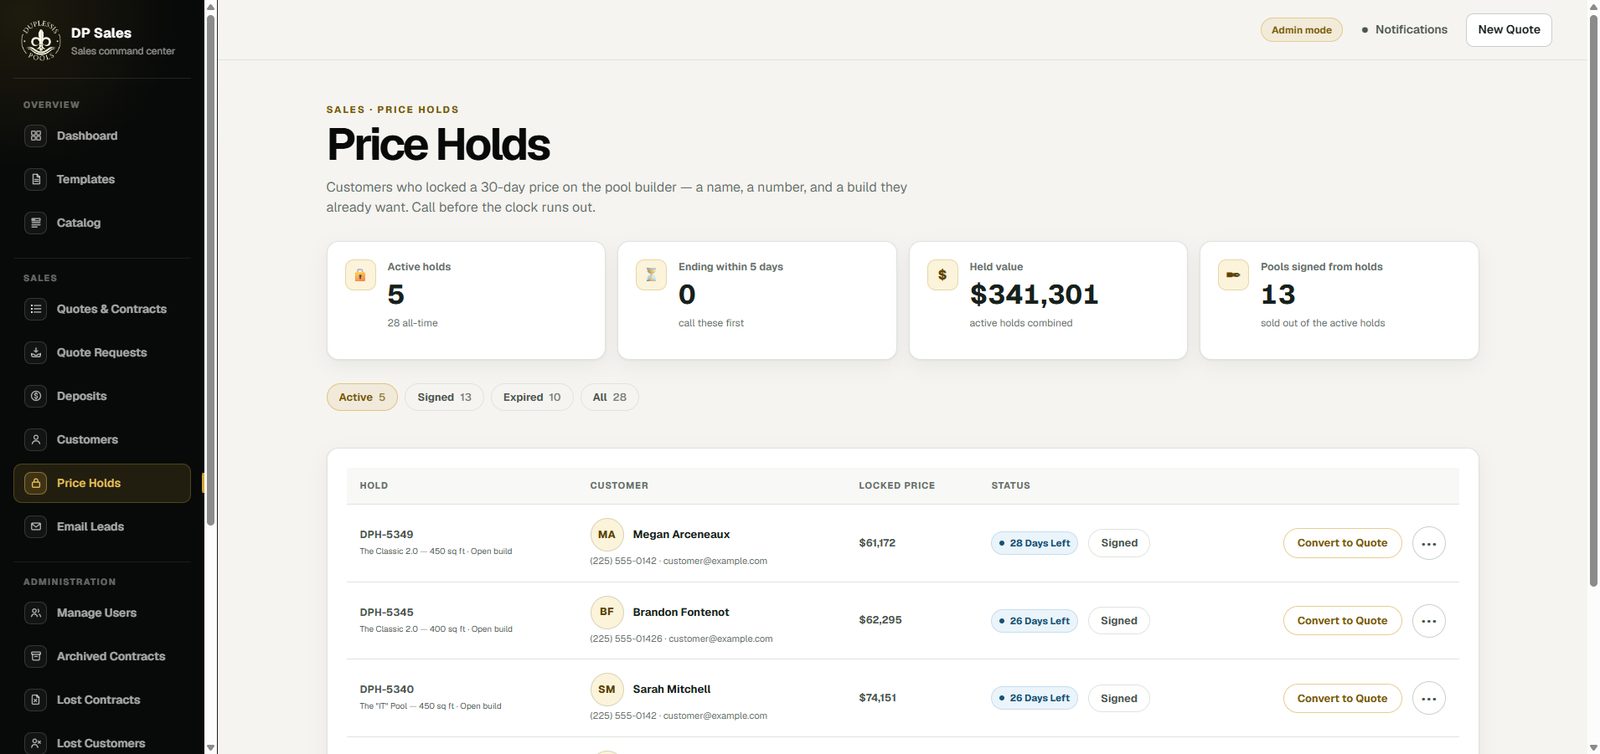Click the Signed pill for DPH-5345
This screenshot has width=1600, height=754.
[1119, 621]
